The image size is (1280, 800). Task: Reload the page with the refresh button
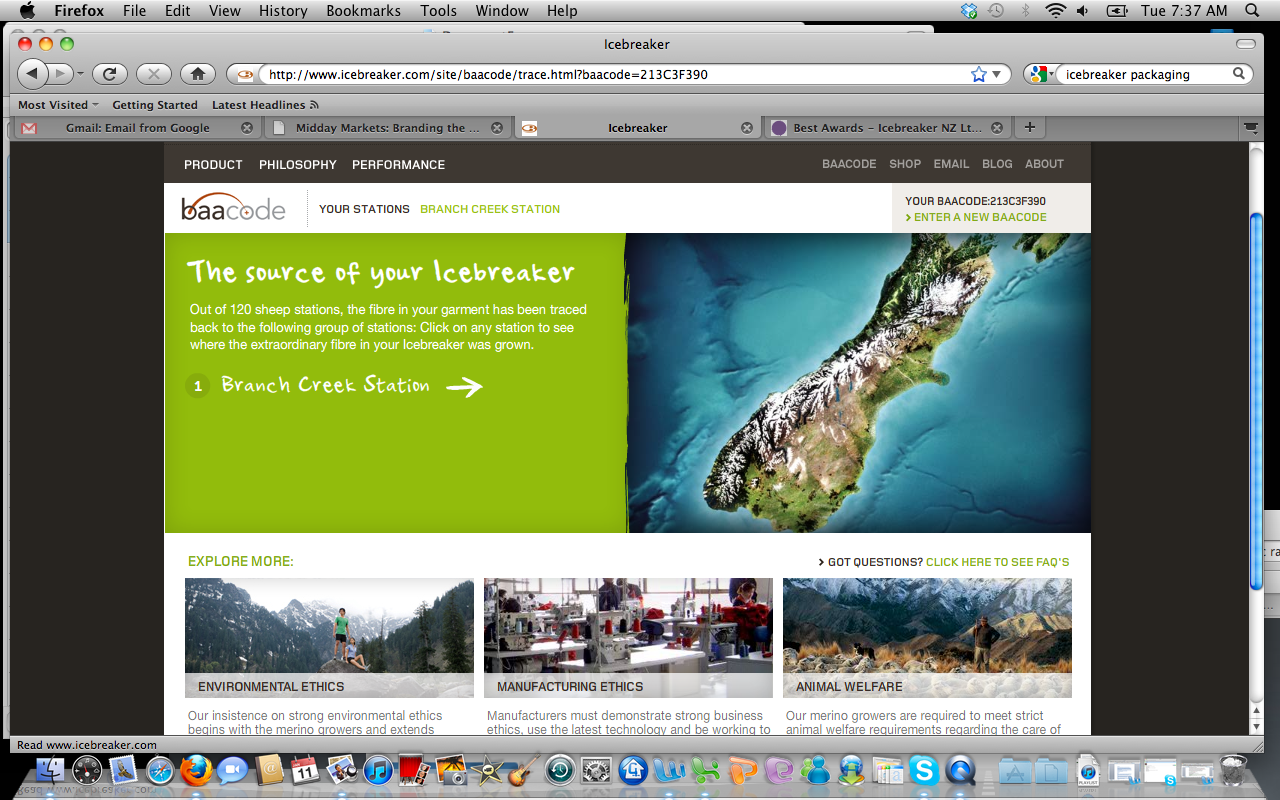110,73
